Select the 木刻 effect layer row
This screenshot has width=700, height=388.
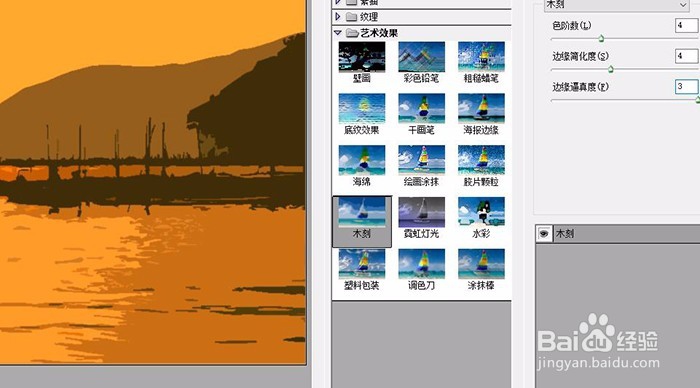(x=617, y=234)
